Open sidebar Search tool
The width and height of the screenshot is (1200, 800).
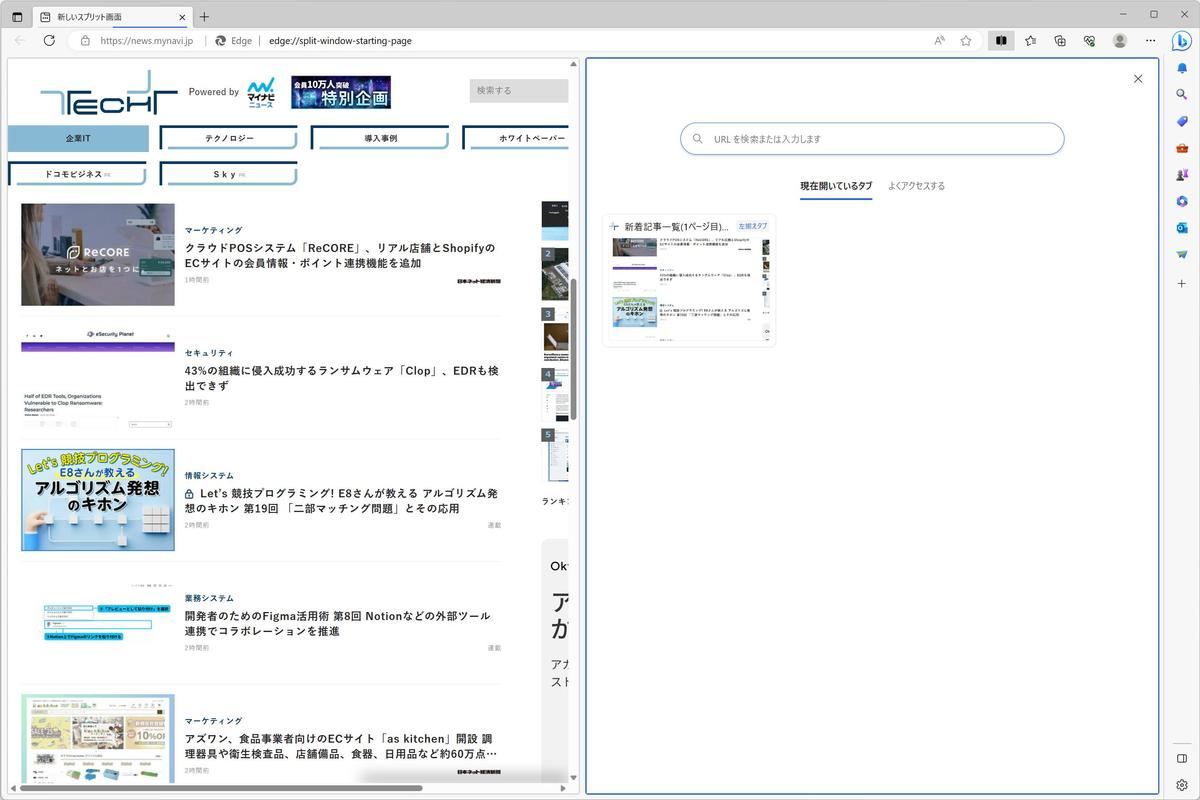tap(1182, 95)
